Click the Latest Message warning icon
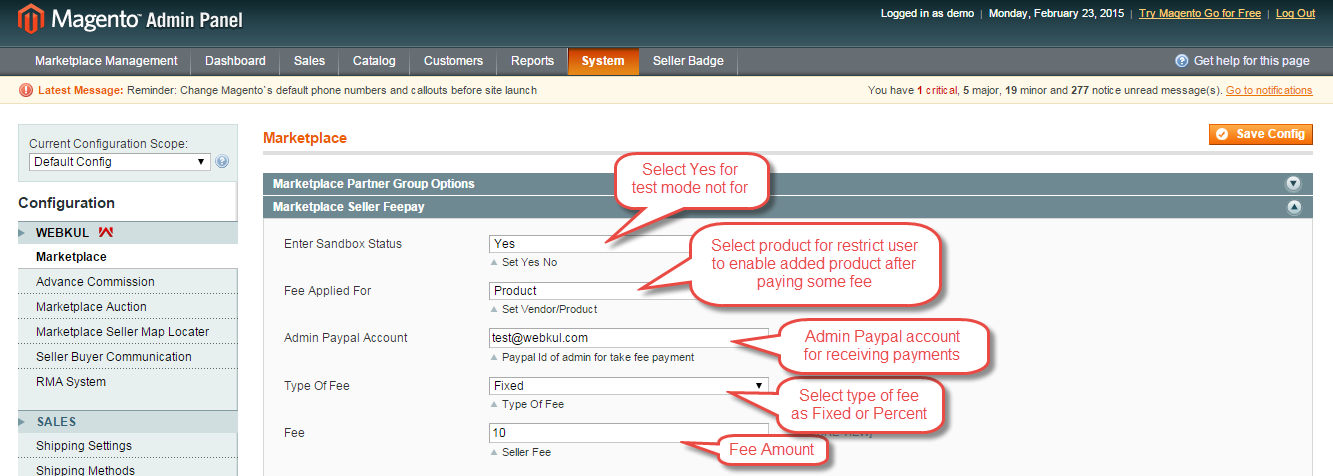Viewport: 1333px width, 476px height. (26, 90)
